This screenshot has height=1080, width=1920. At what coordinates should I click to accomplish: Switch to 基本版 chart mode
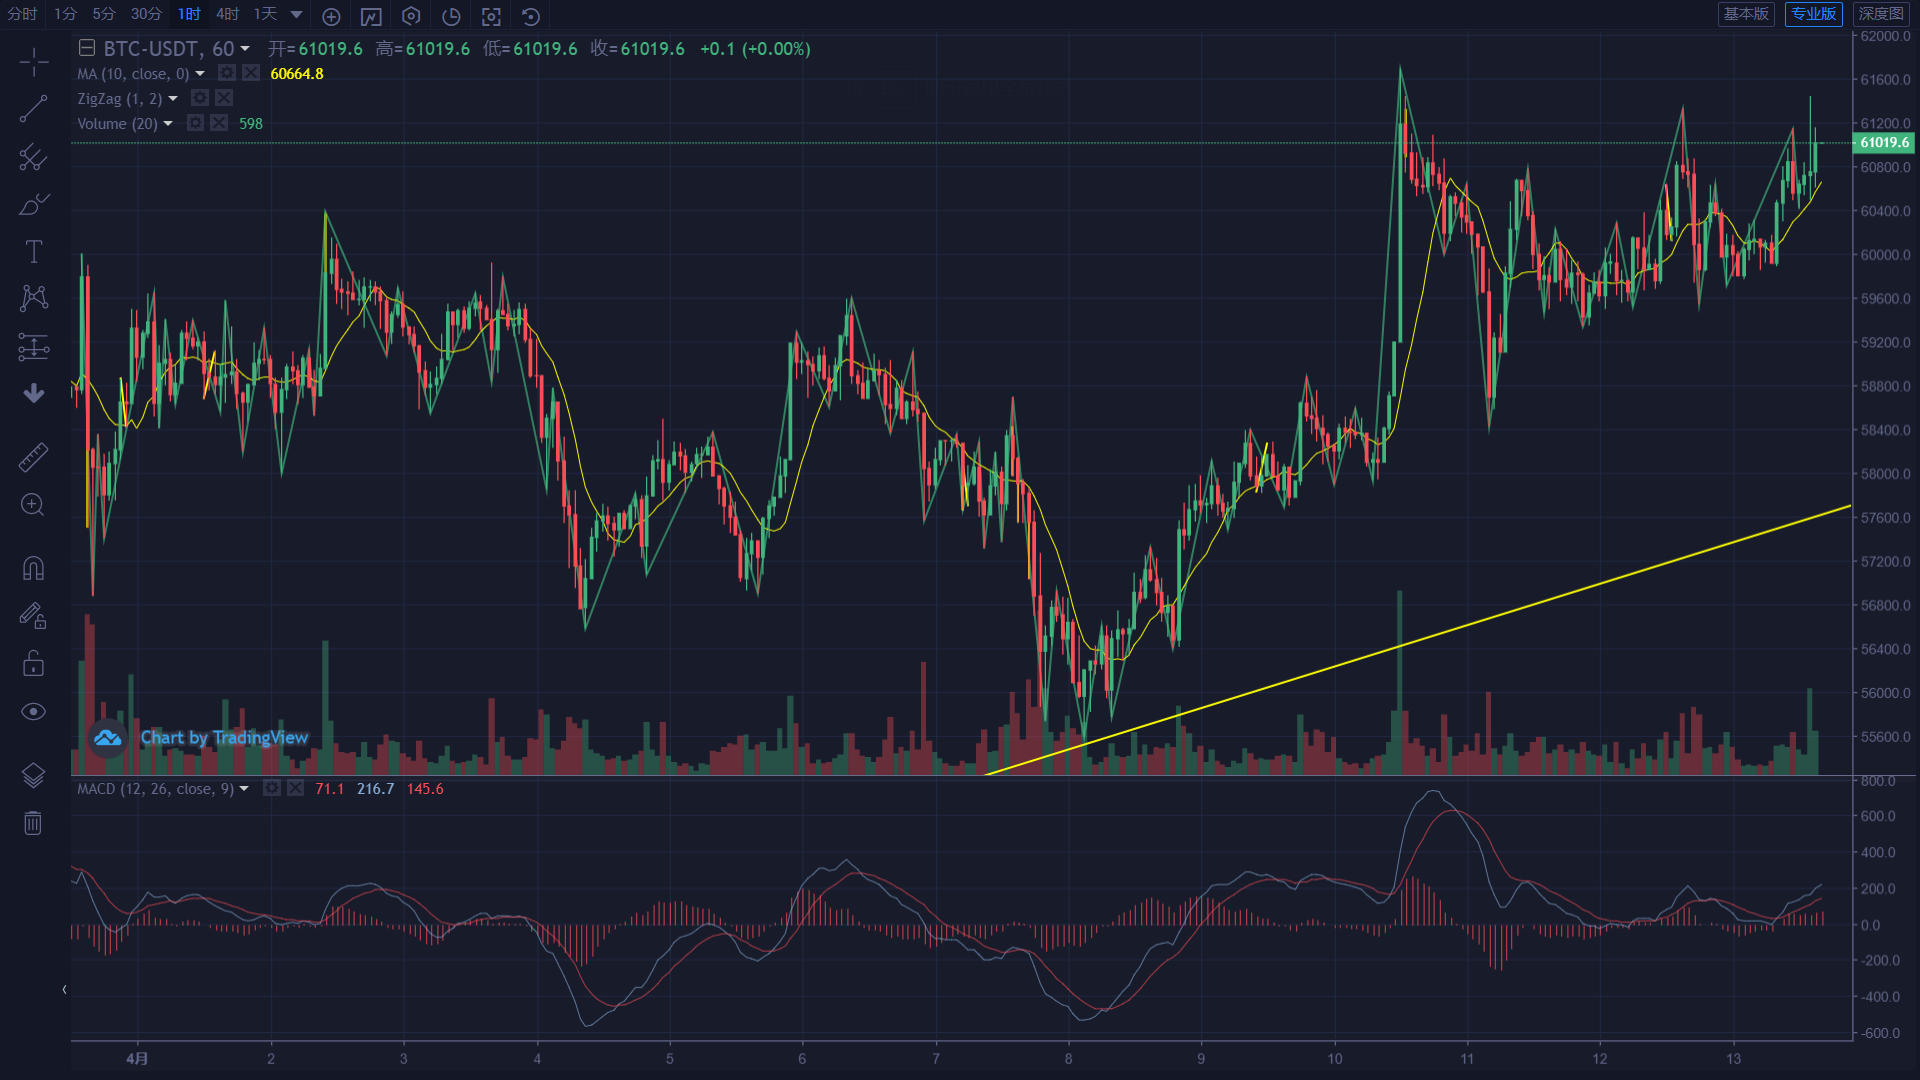[x=1746, y=14]
